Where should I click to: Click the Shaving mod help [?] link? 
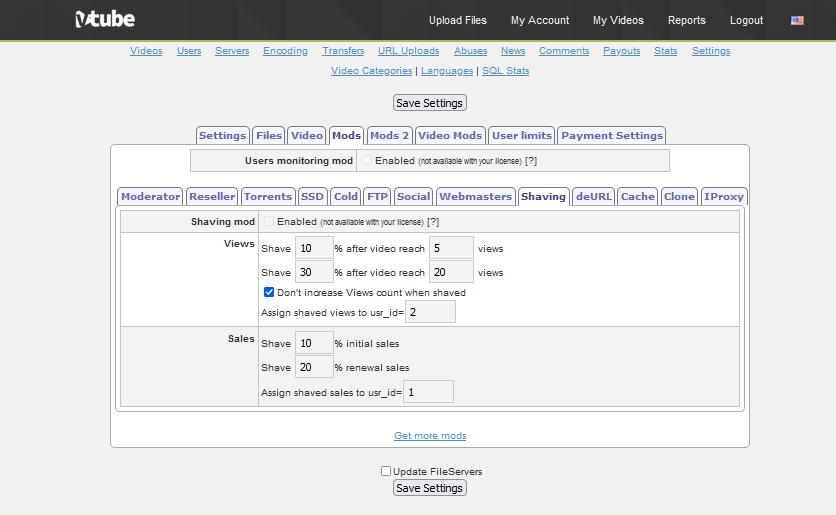(433, 222)
